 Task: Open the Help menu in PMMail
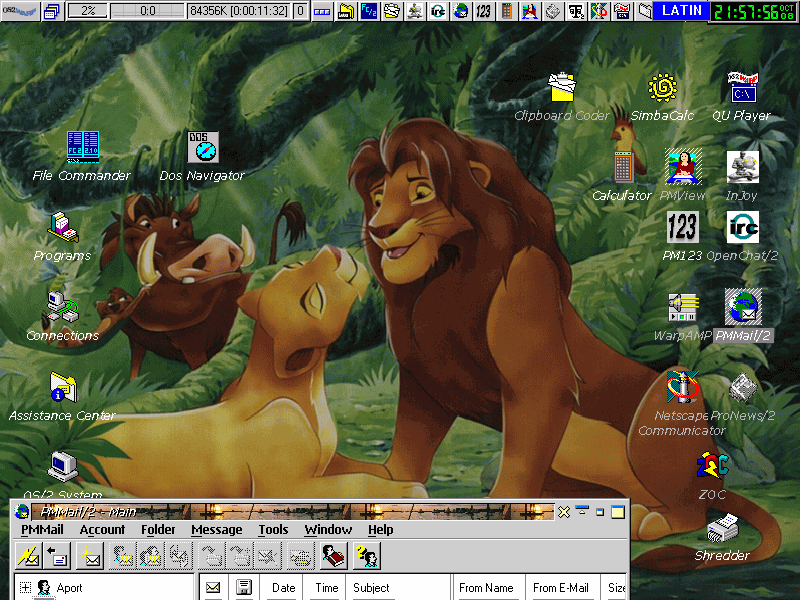pyautogui.click(x=381, y=530)
